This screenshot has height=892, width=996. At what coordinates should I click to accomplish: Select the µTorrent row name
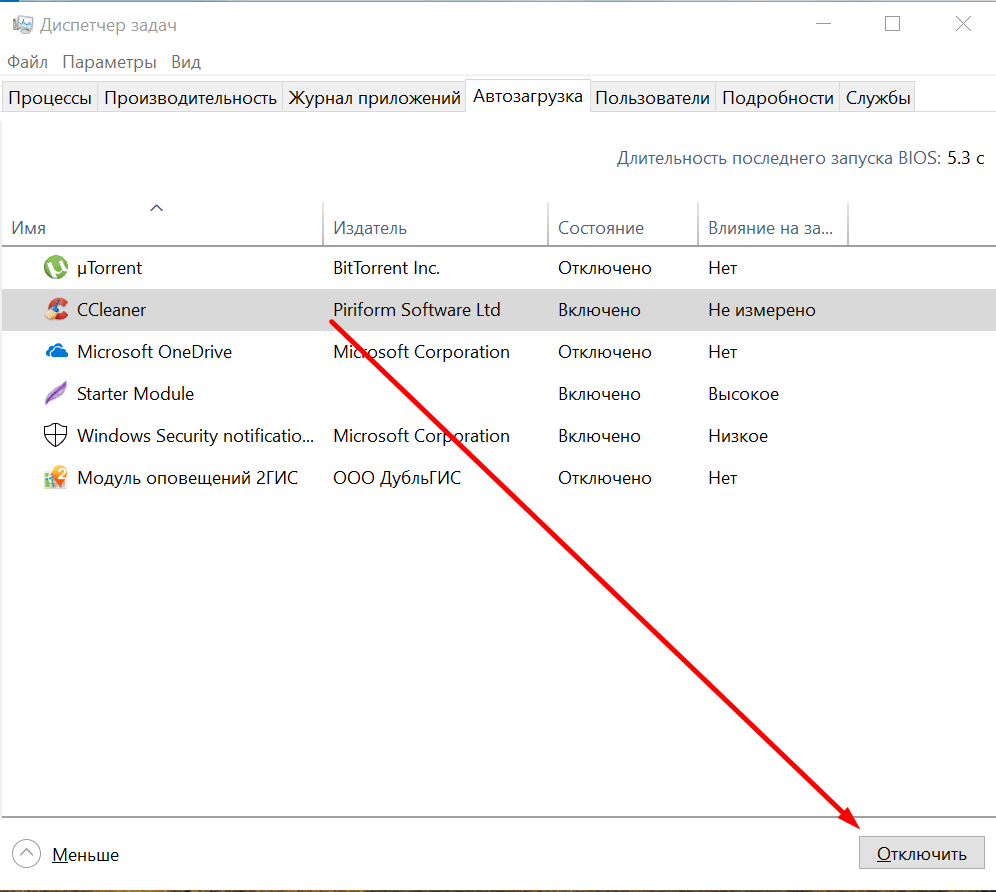pos(109,268)
